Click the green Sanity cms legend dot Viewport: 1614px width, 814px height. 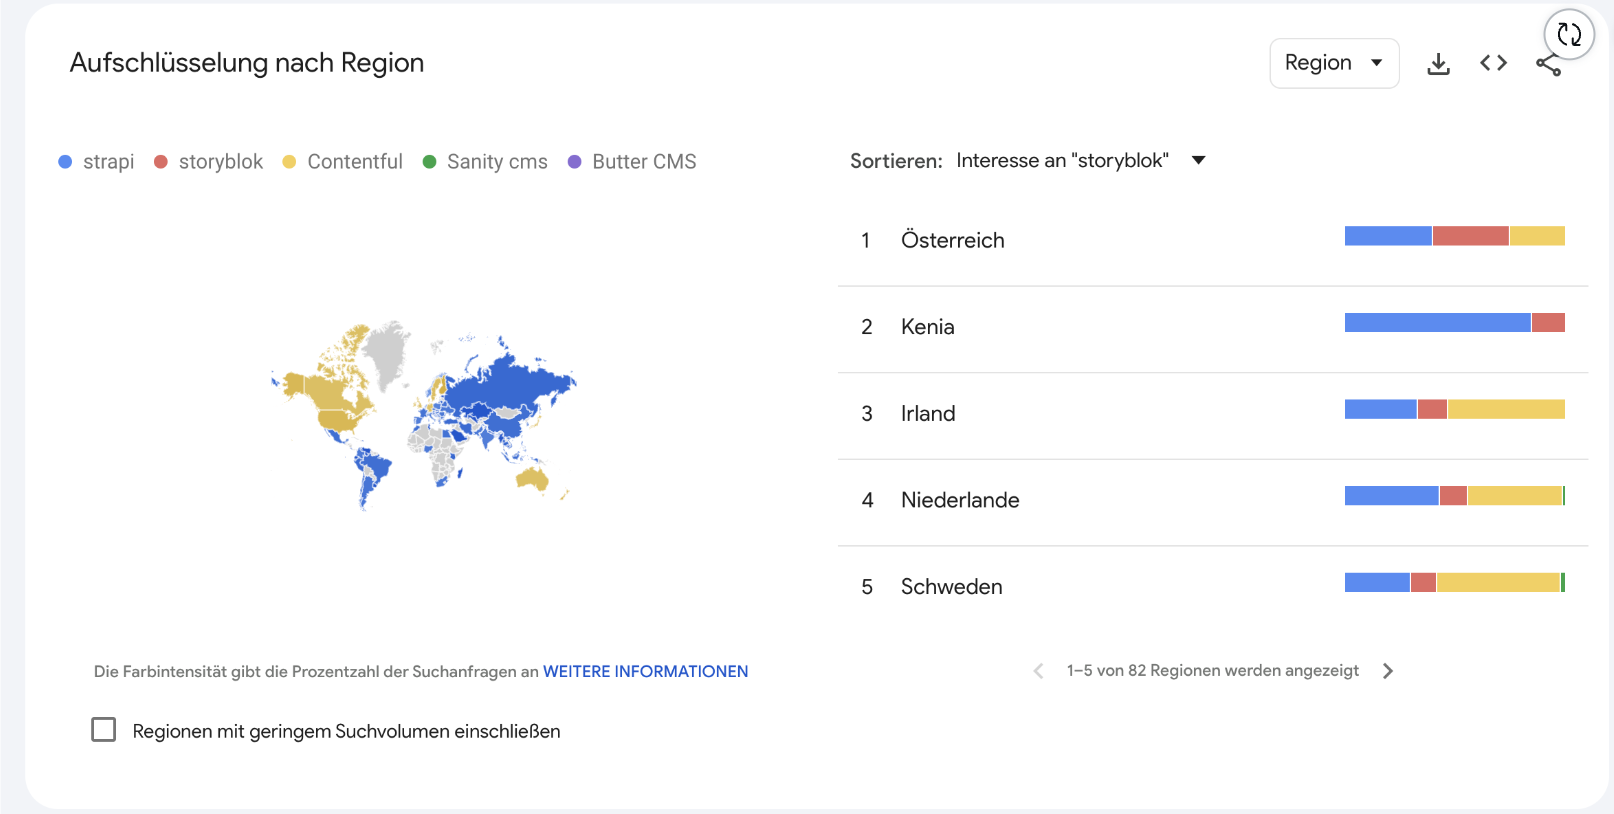429,162
